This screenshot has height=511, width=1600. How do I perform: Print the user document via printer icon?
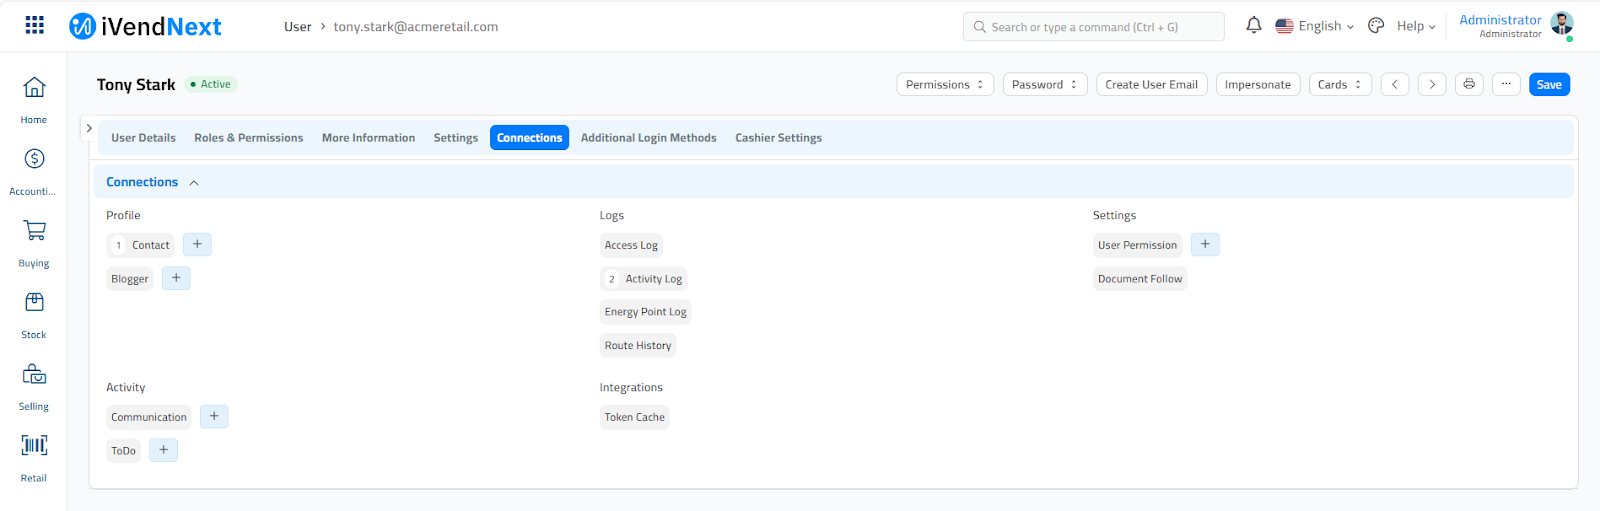coord(1469,85)
